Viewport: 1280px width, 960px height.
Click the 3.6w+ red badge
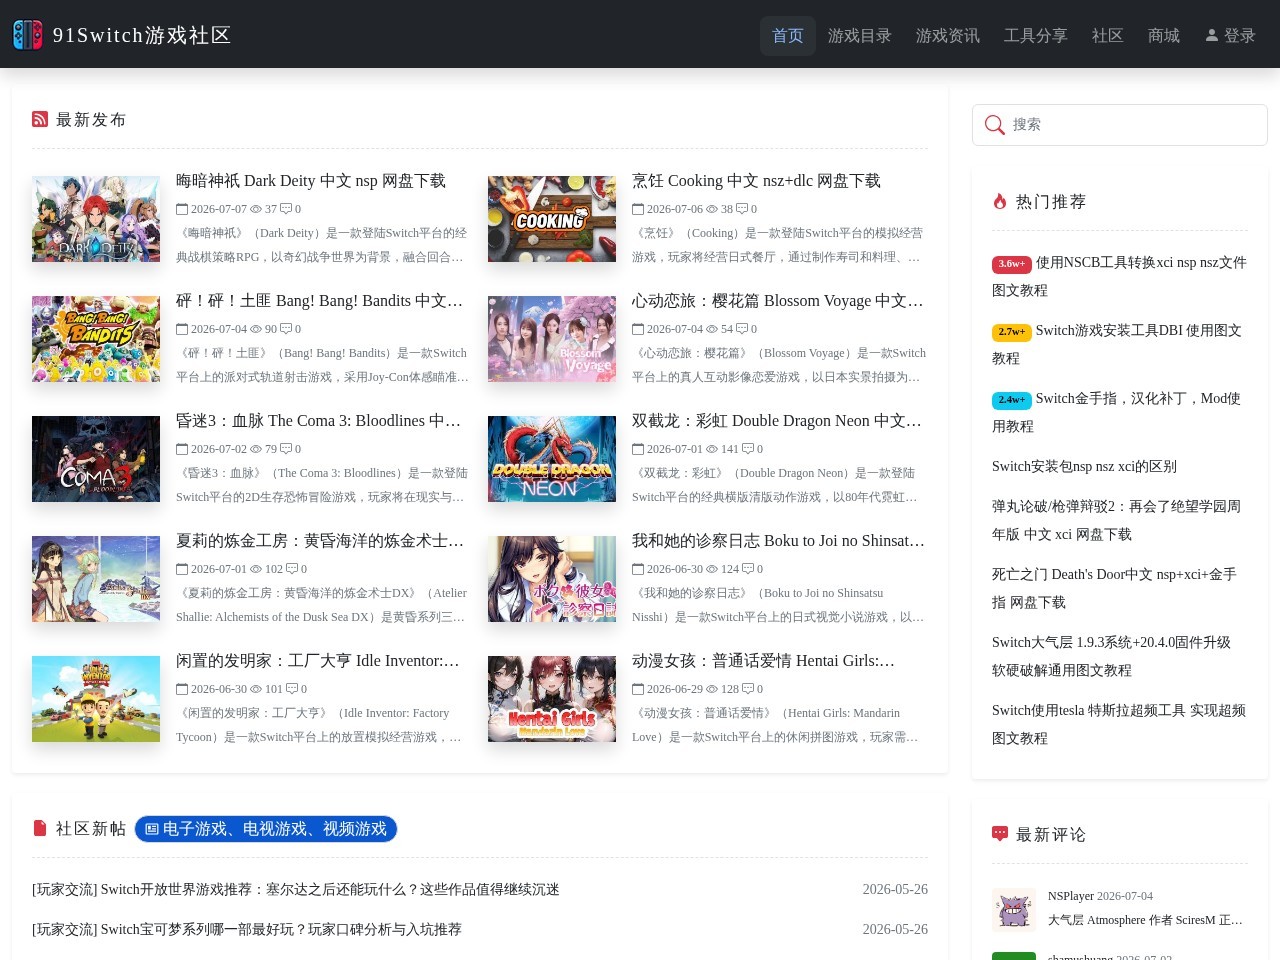tap(1011, 264)
